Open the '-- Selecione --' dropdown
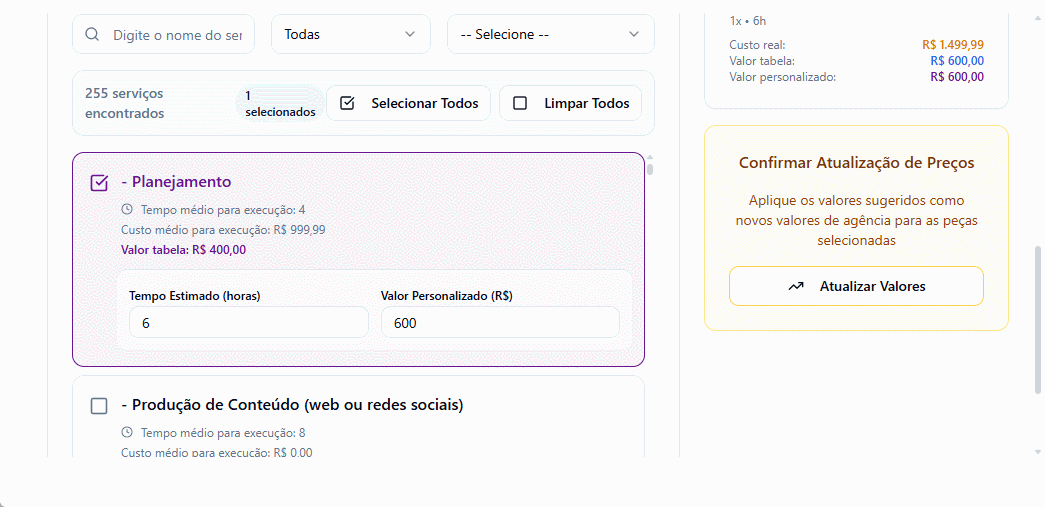Viewport: 1045px width, 507px height. coord(550,34)
